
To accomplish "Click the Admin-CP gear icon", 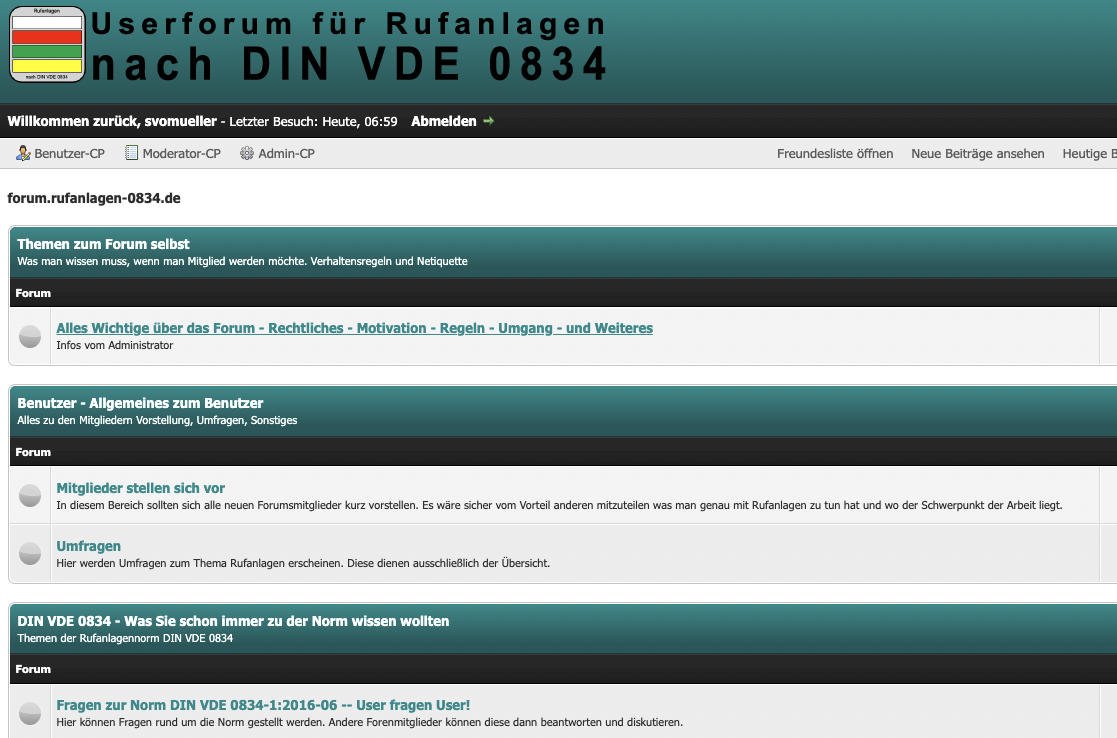I will (x=245, y=153).
